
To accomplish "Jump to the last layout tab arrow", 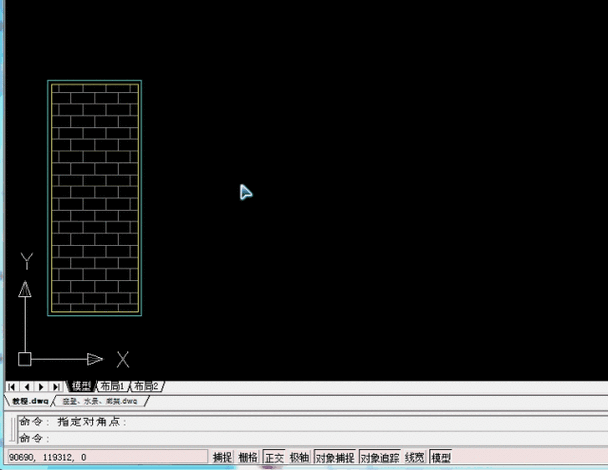I will [55, 386].
